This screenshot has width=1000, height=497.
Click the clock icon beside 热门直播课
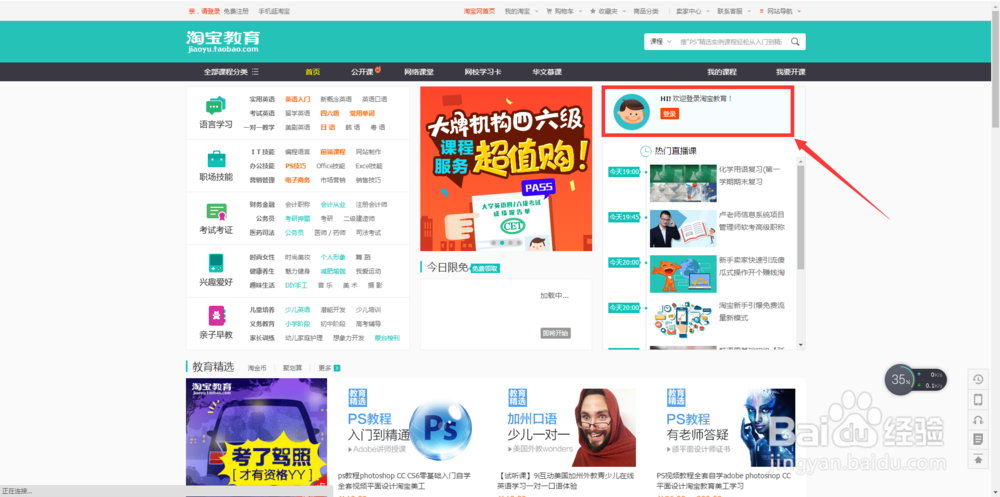pos(645,151)
